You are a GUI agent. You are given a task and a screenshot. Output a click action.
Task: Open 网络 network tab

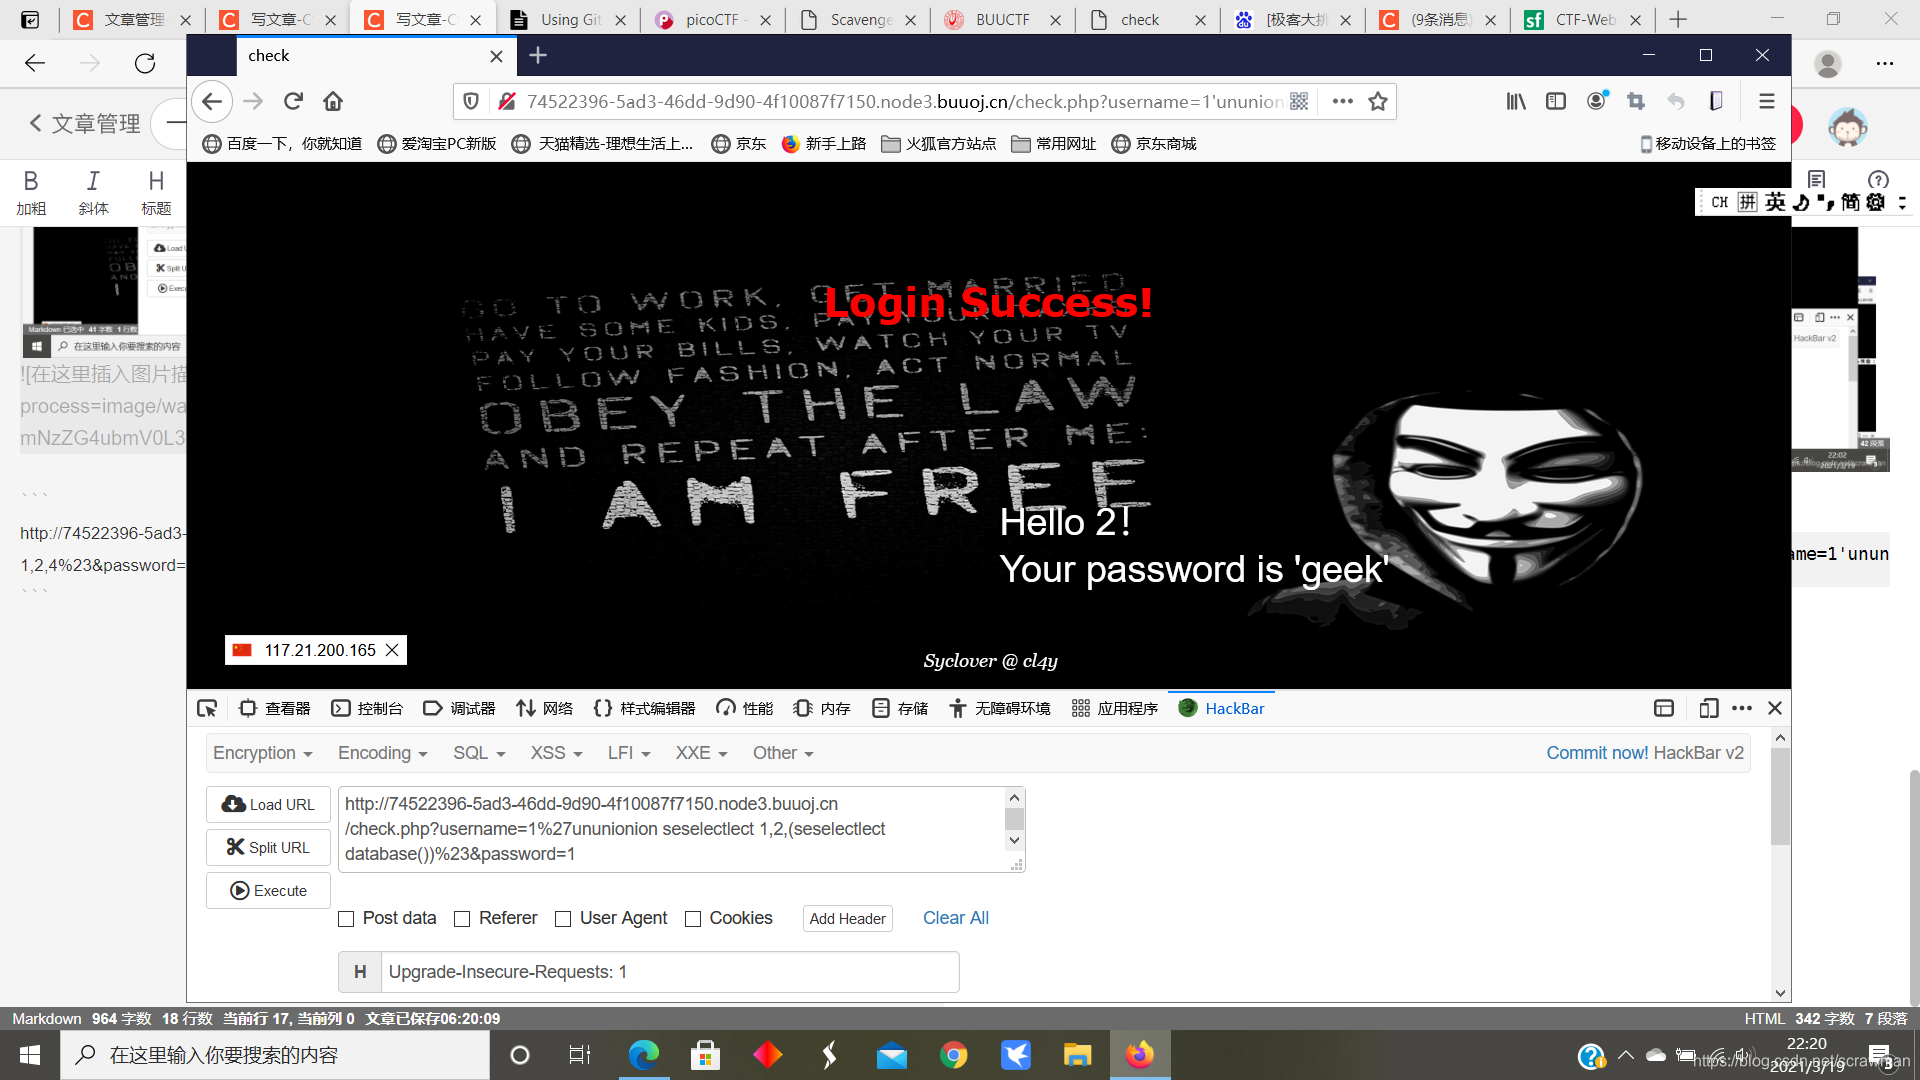tap(544, 708)
